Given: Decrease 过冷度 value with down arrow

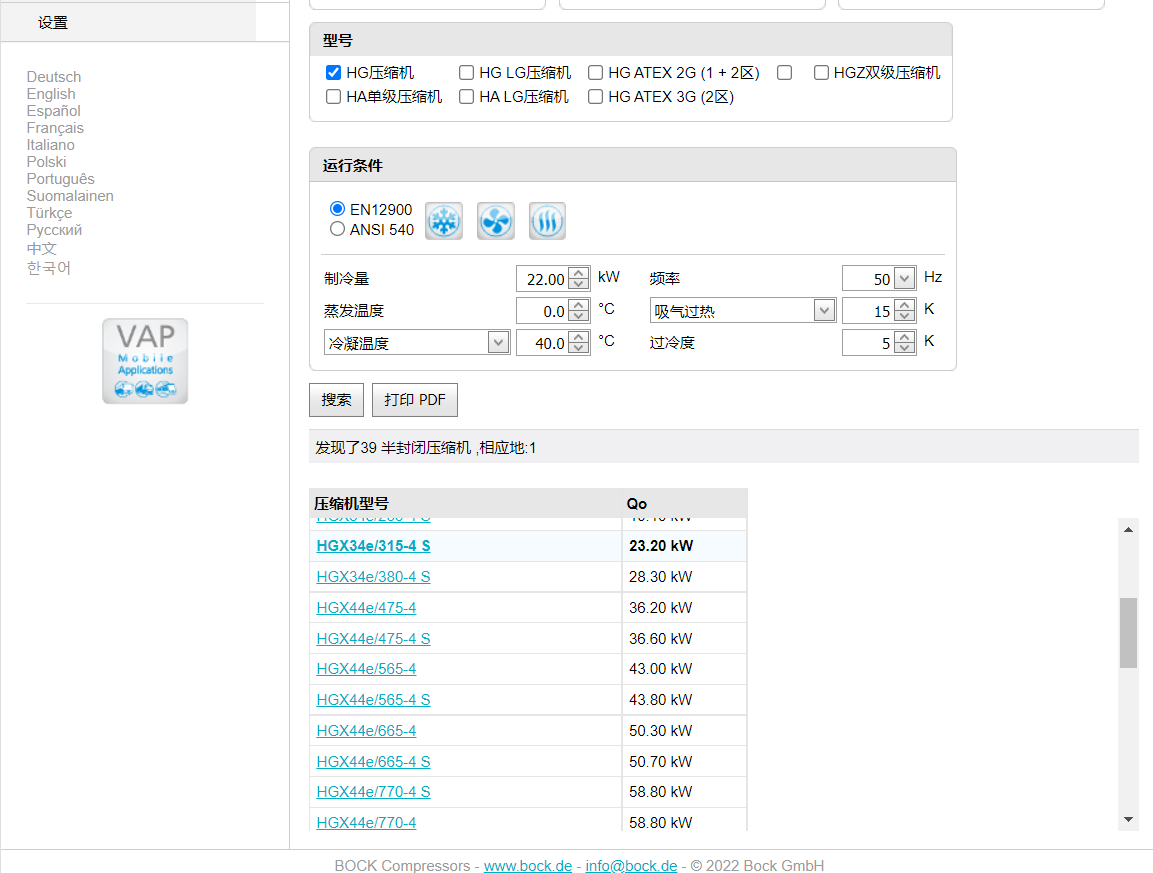Looking at the screenshot, I should click(905, 349).
